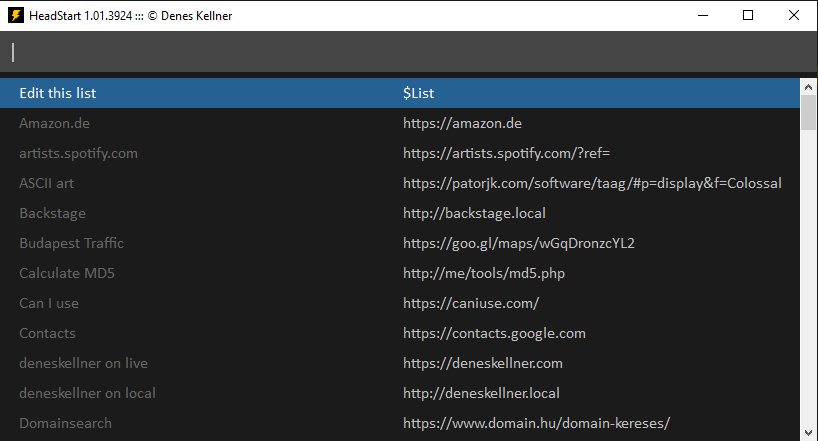Click the https://deneskellner.com URL

pyautogui.click(x=483, y=363)
